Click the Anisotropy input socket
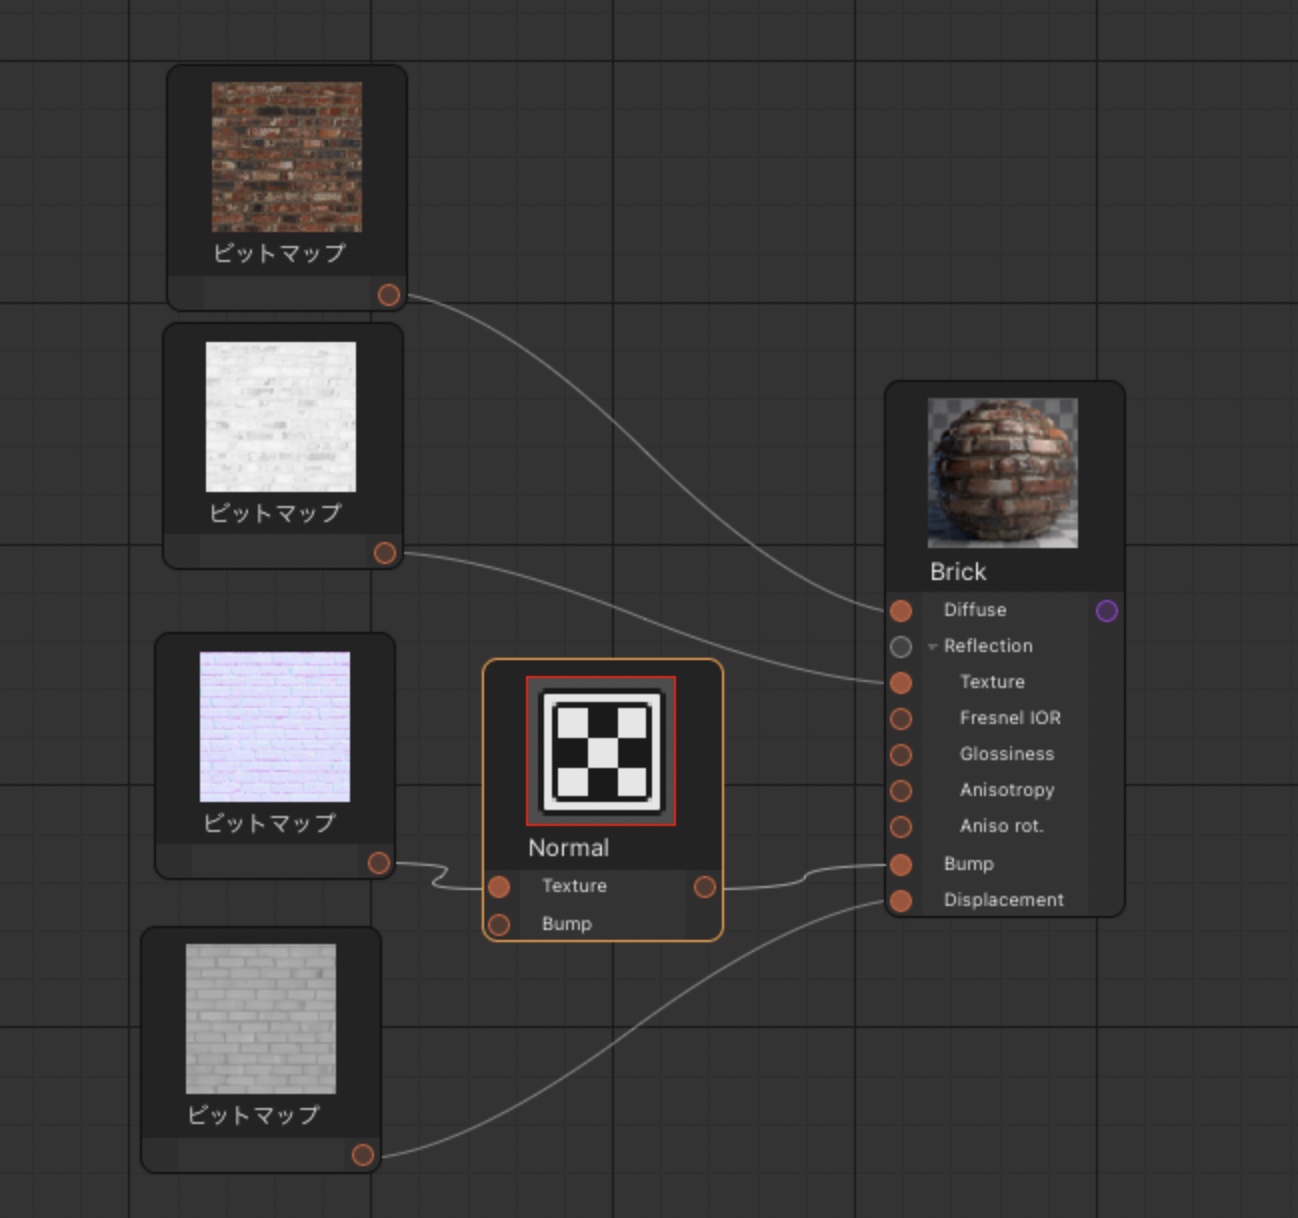The image size is (1298, 1218). pyautogui.click(x=901, y=791)
